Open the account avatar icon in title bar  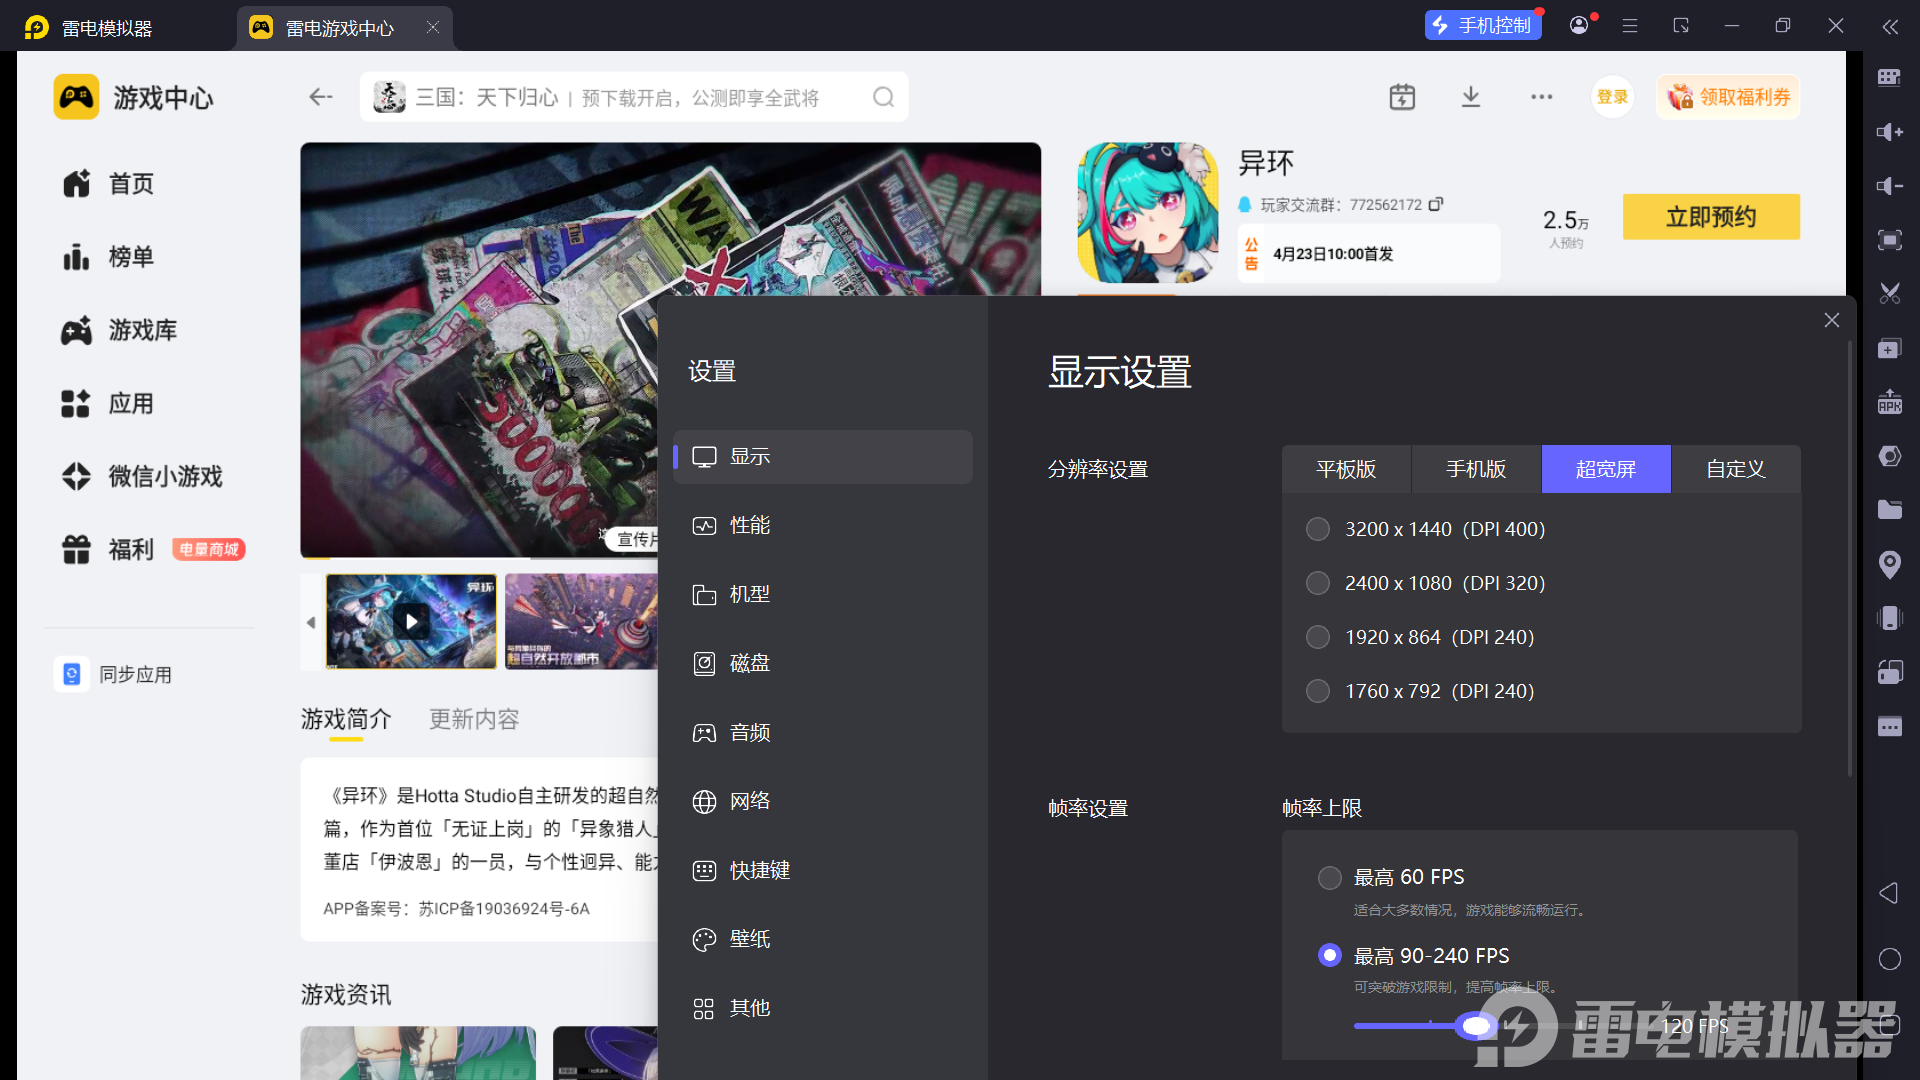[x=1579, y=25]
